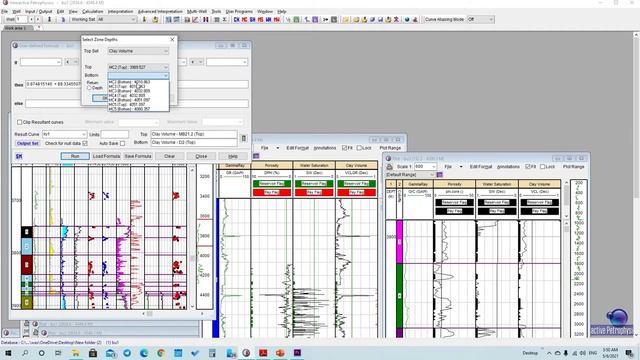Open the Working Set dropdown

pyautogui.click(x=117, y=19)
